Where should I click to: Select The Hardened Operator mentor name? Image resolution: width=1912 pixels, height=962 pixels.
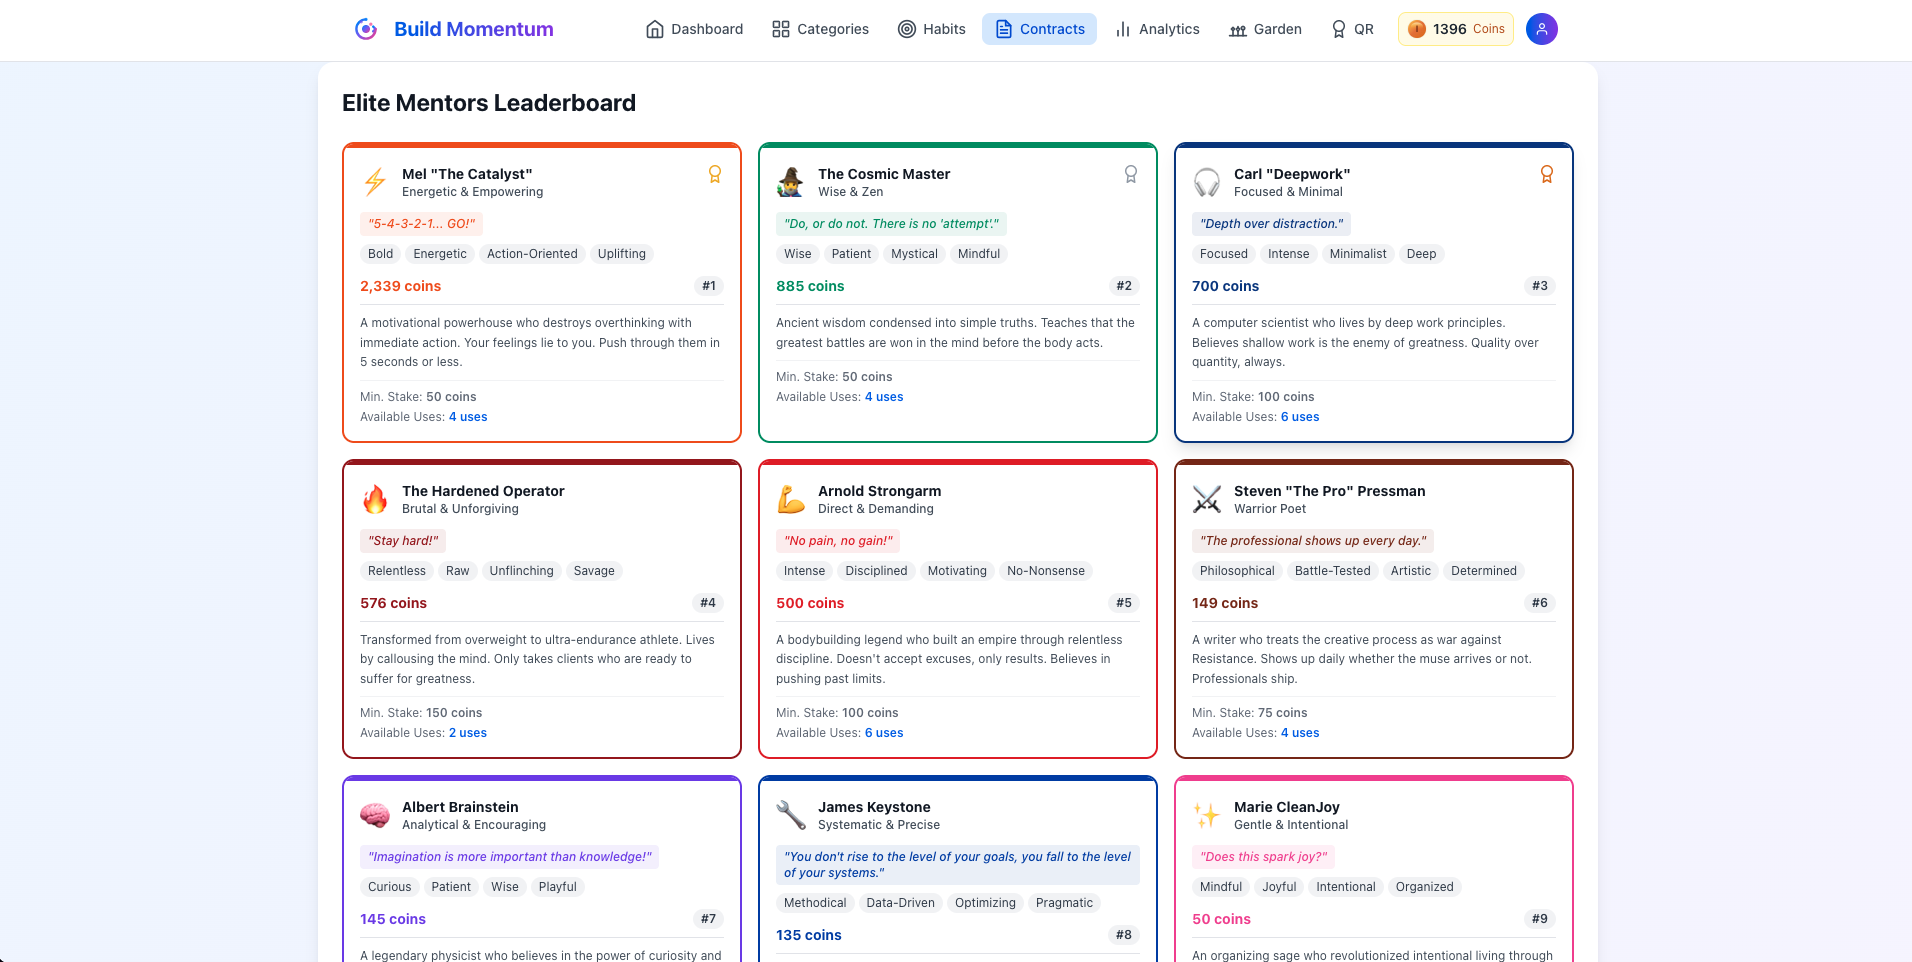483,491
